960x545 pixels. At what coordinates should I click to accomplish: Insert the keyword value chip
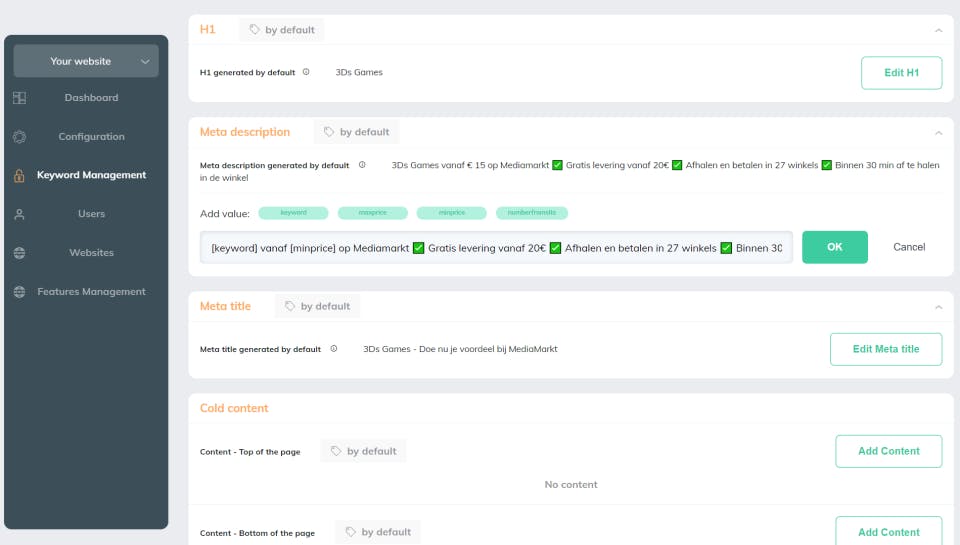click(293, 212)
